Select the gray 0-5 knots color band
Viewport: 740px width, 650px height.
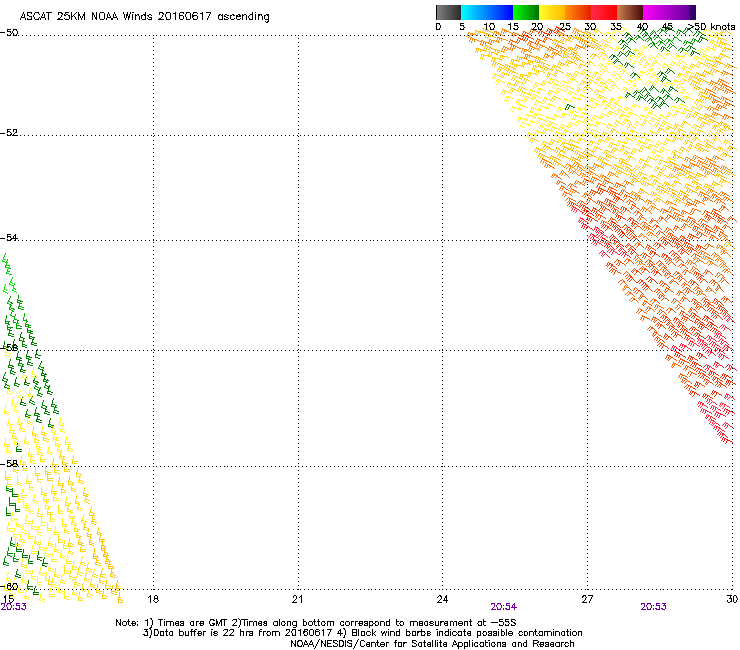point(448,12)
